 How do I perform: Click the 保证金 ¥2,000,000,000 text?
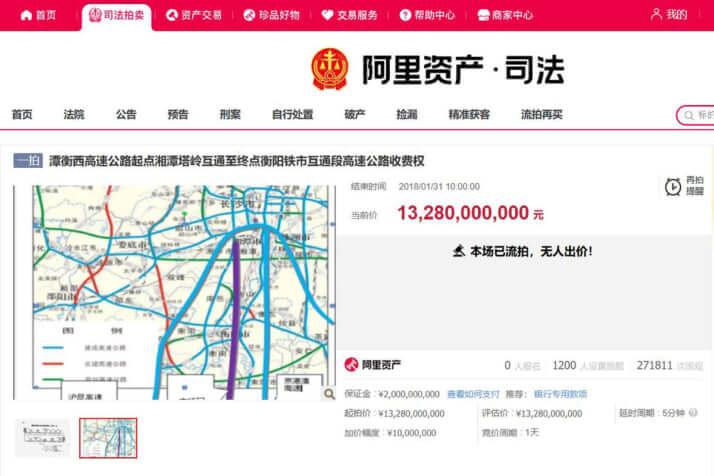coord(392,394)
